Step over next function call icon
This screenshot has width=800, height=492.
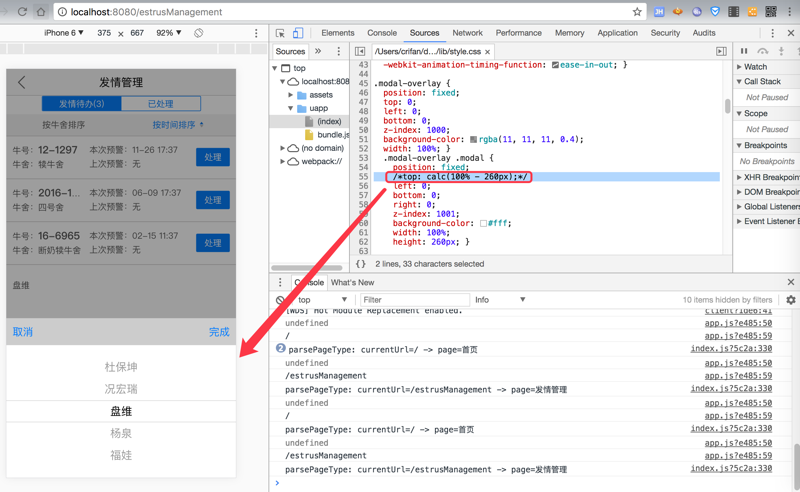point(763,51)
